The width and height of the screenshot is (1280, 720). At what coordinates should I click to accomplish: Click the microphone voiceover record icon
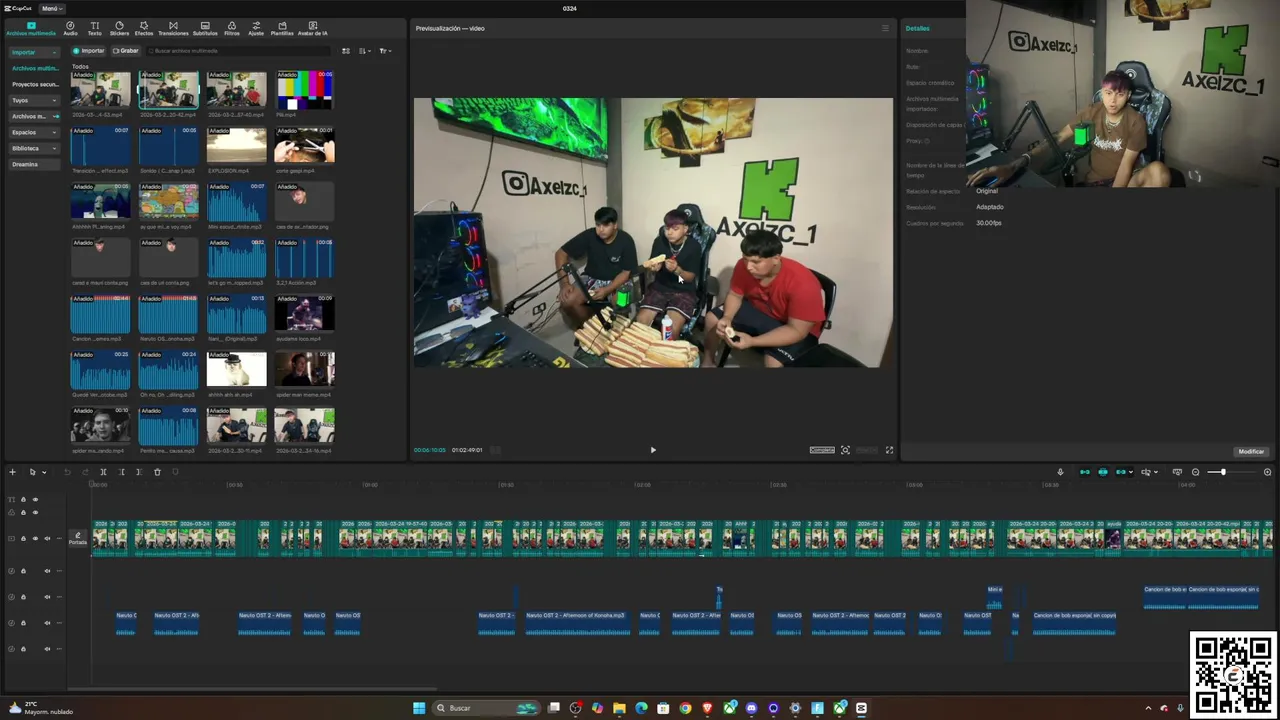coord(1060,472)
